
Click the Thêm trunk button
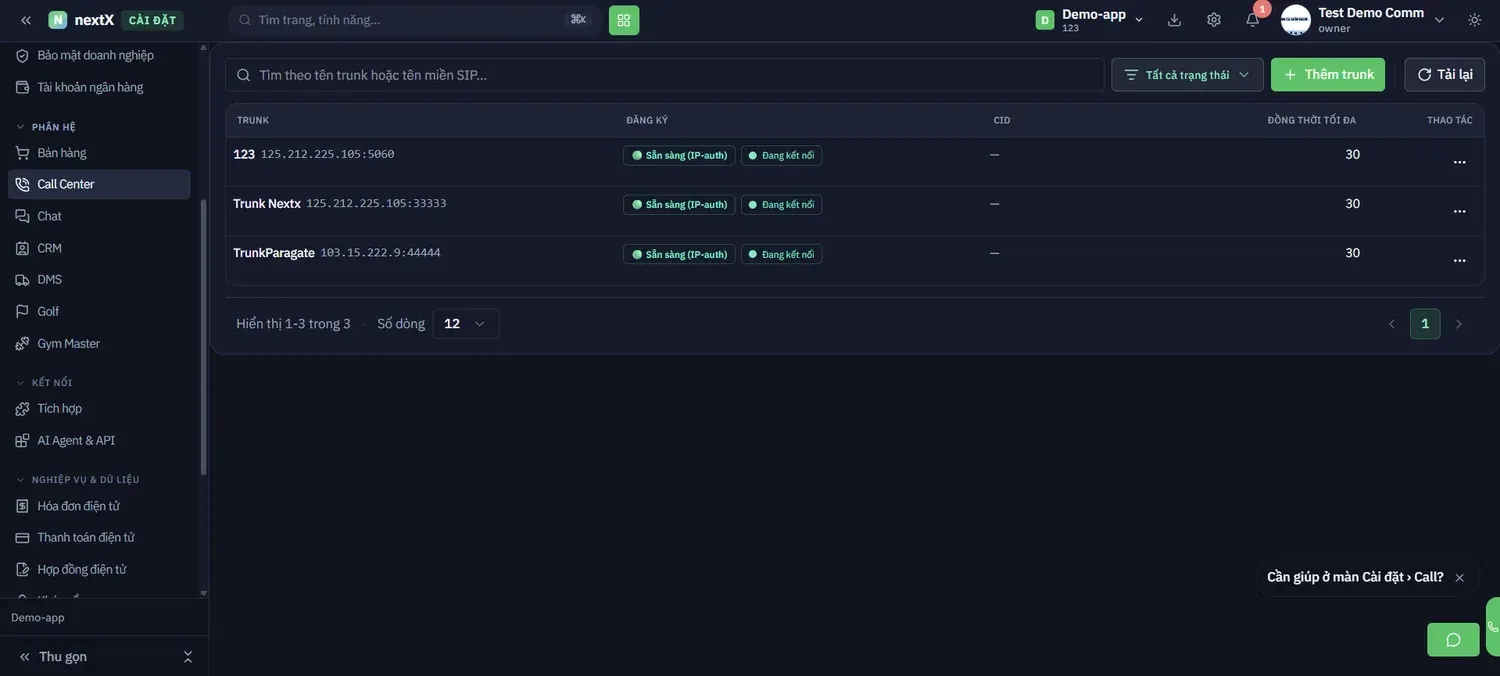click(1328, 75)
